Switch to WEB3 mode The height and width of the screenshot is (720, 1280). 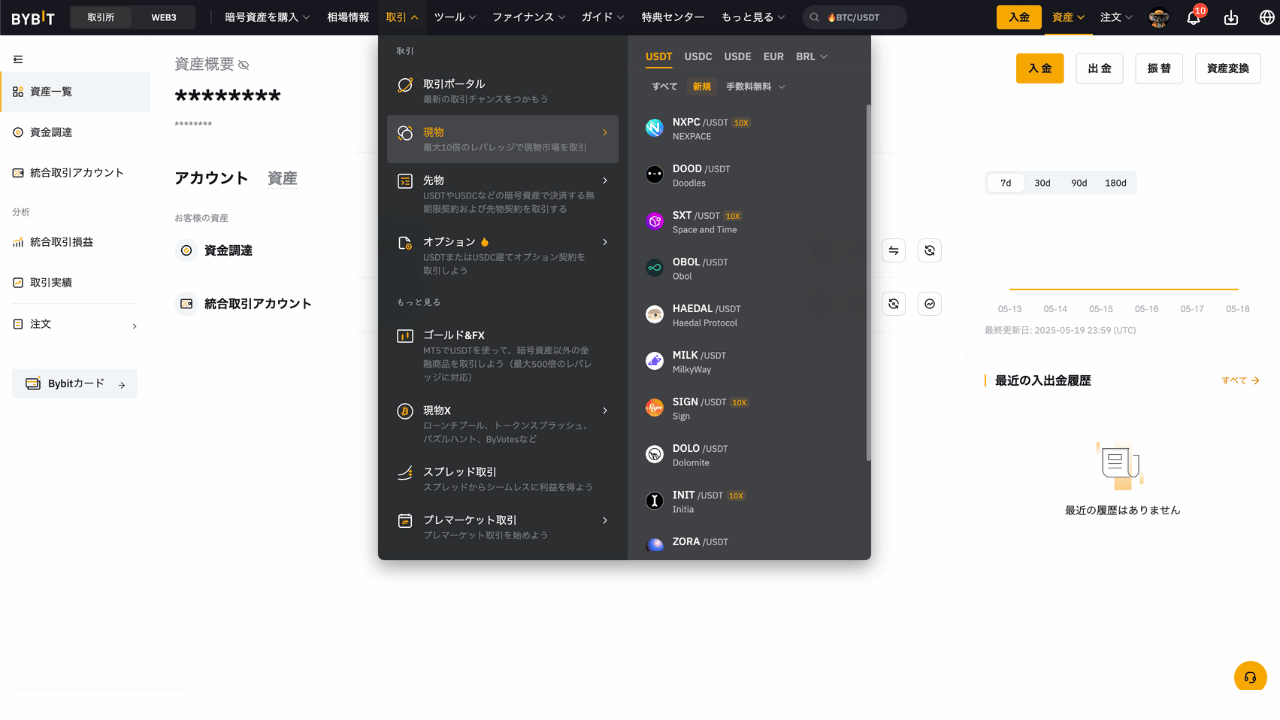[x=163, y=17]
